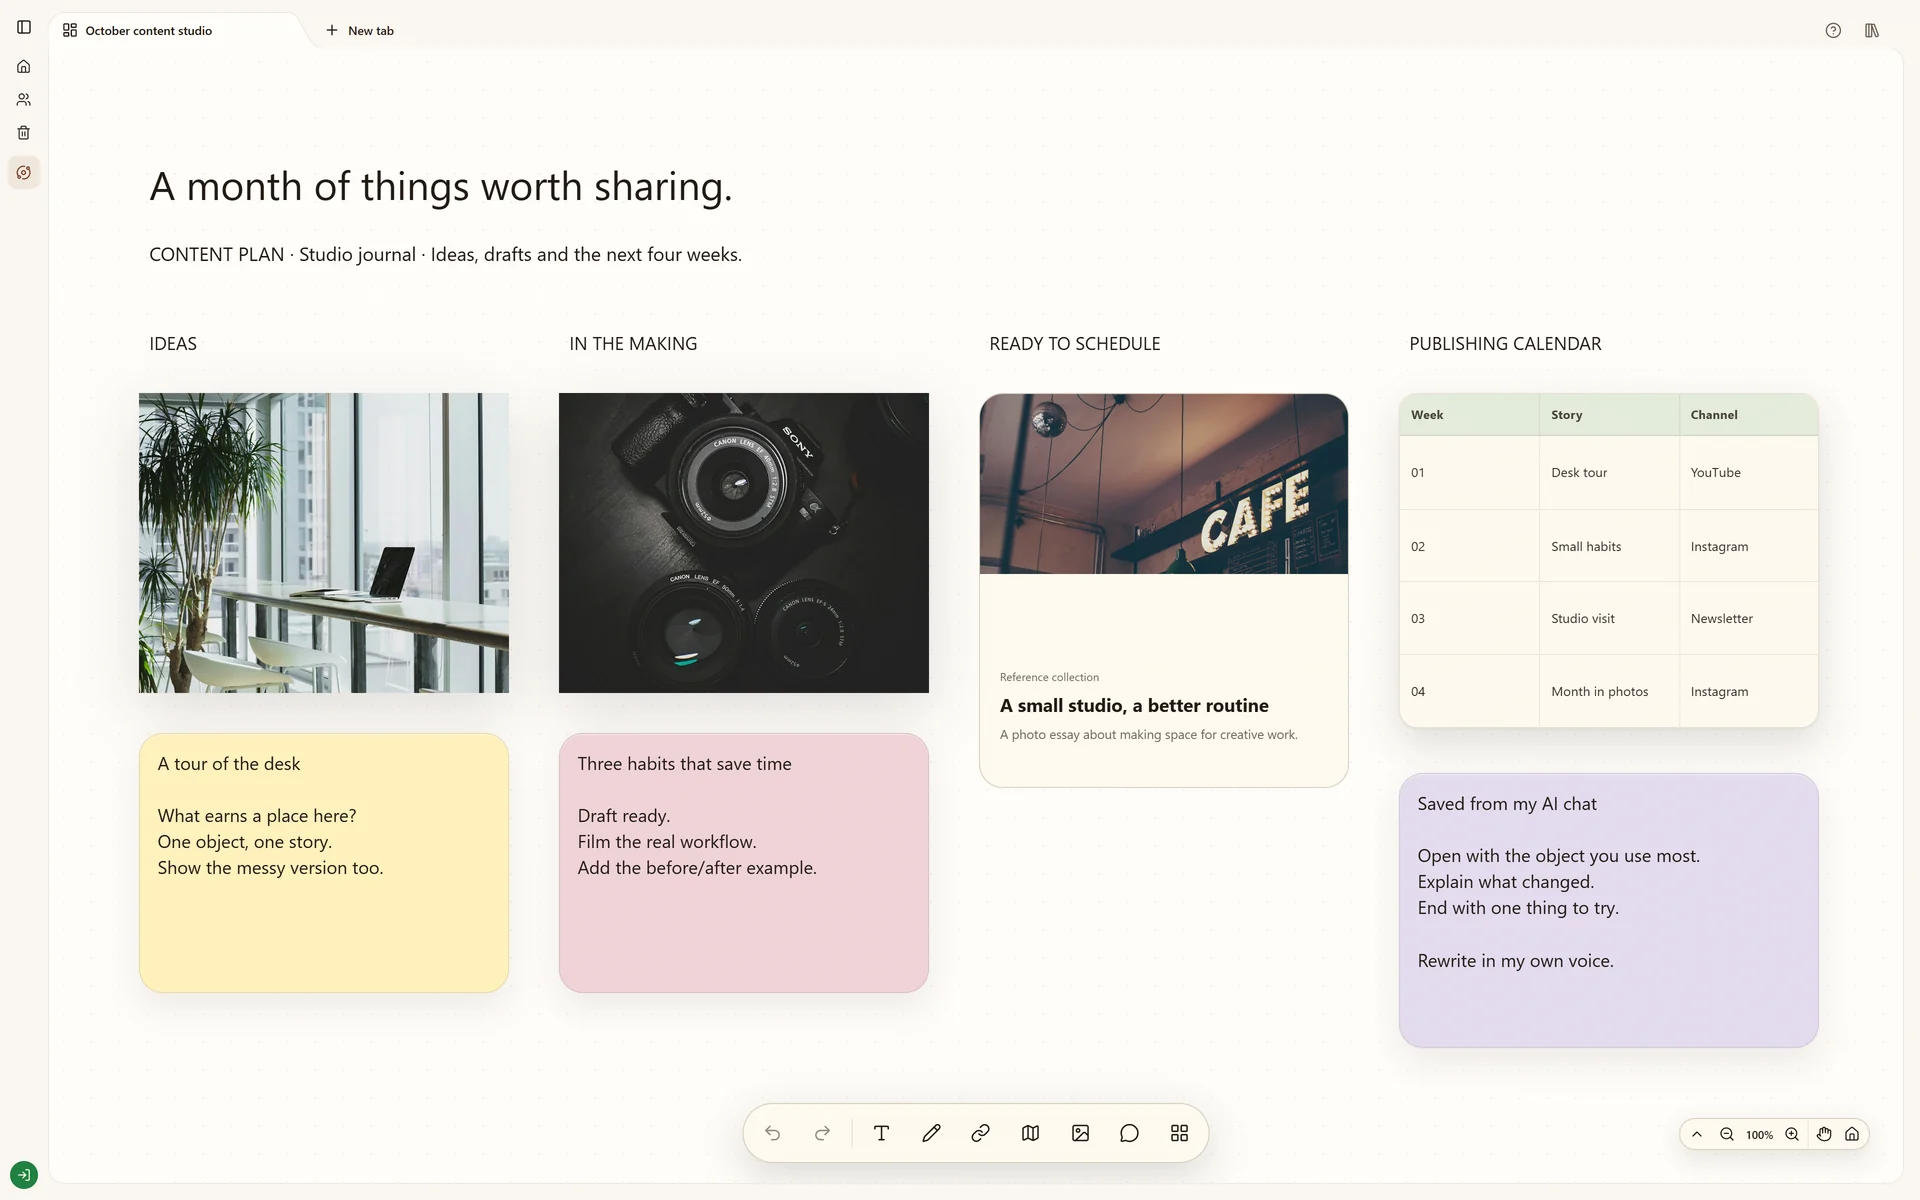Select the office desk photo thumbnail
1920x1200 pixels.
tap(324, 543)
